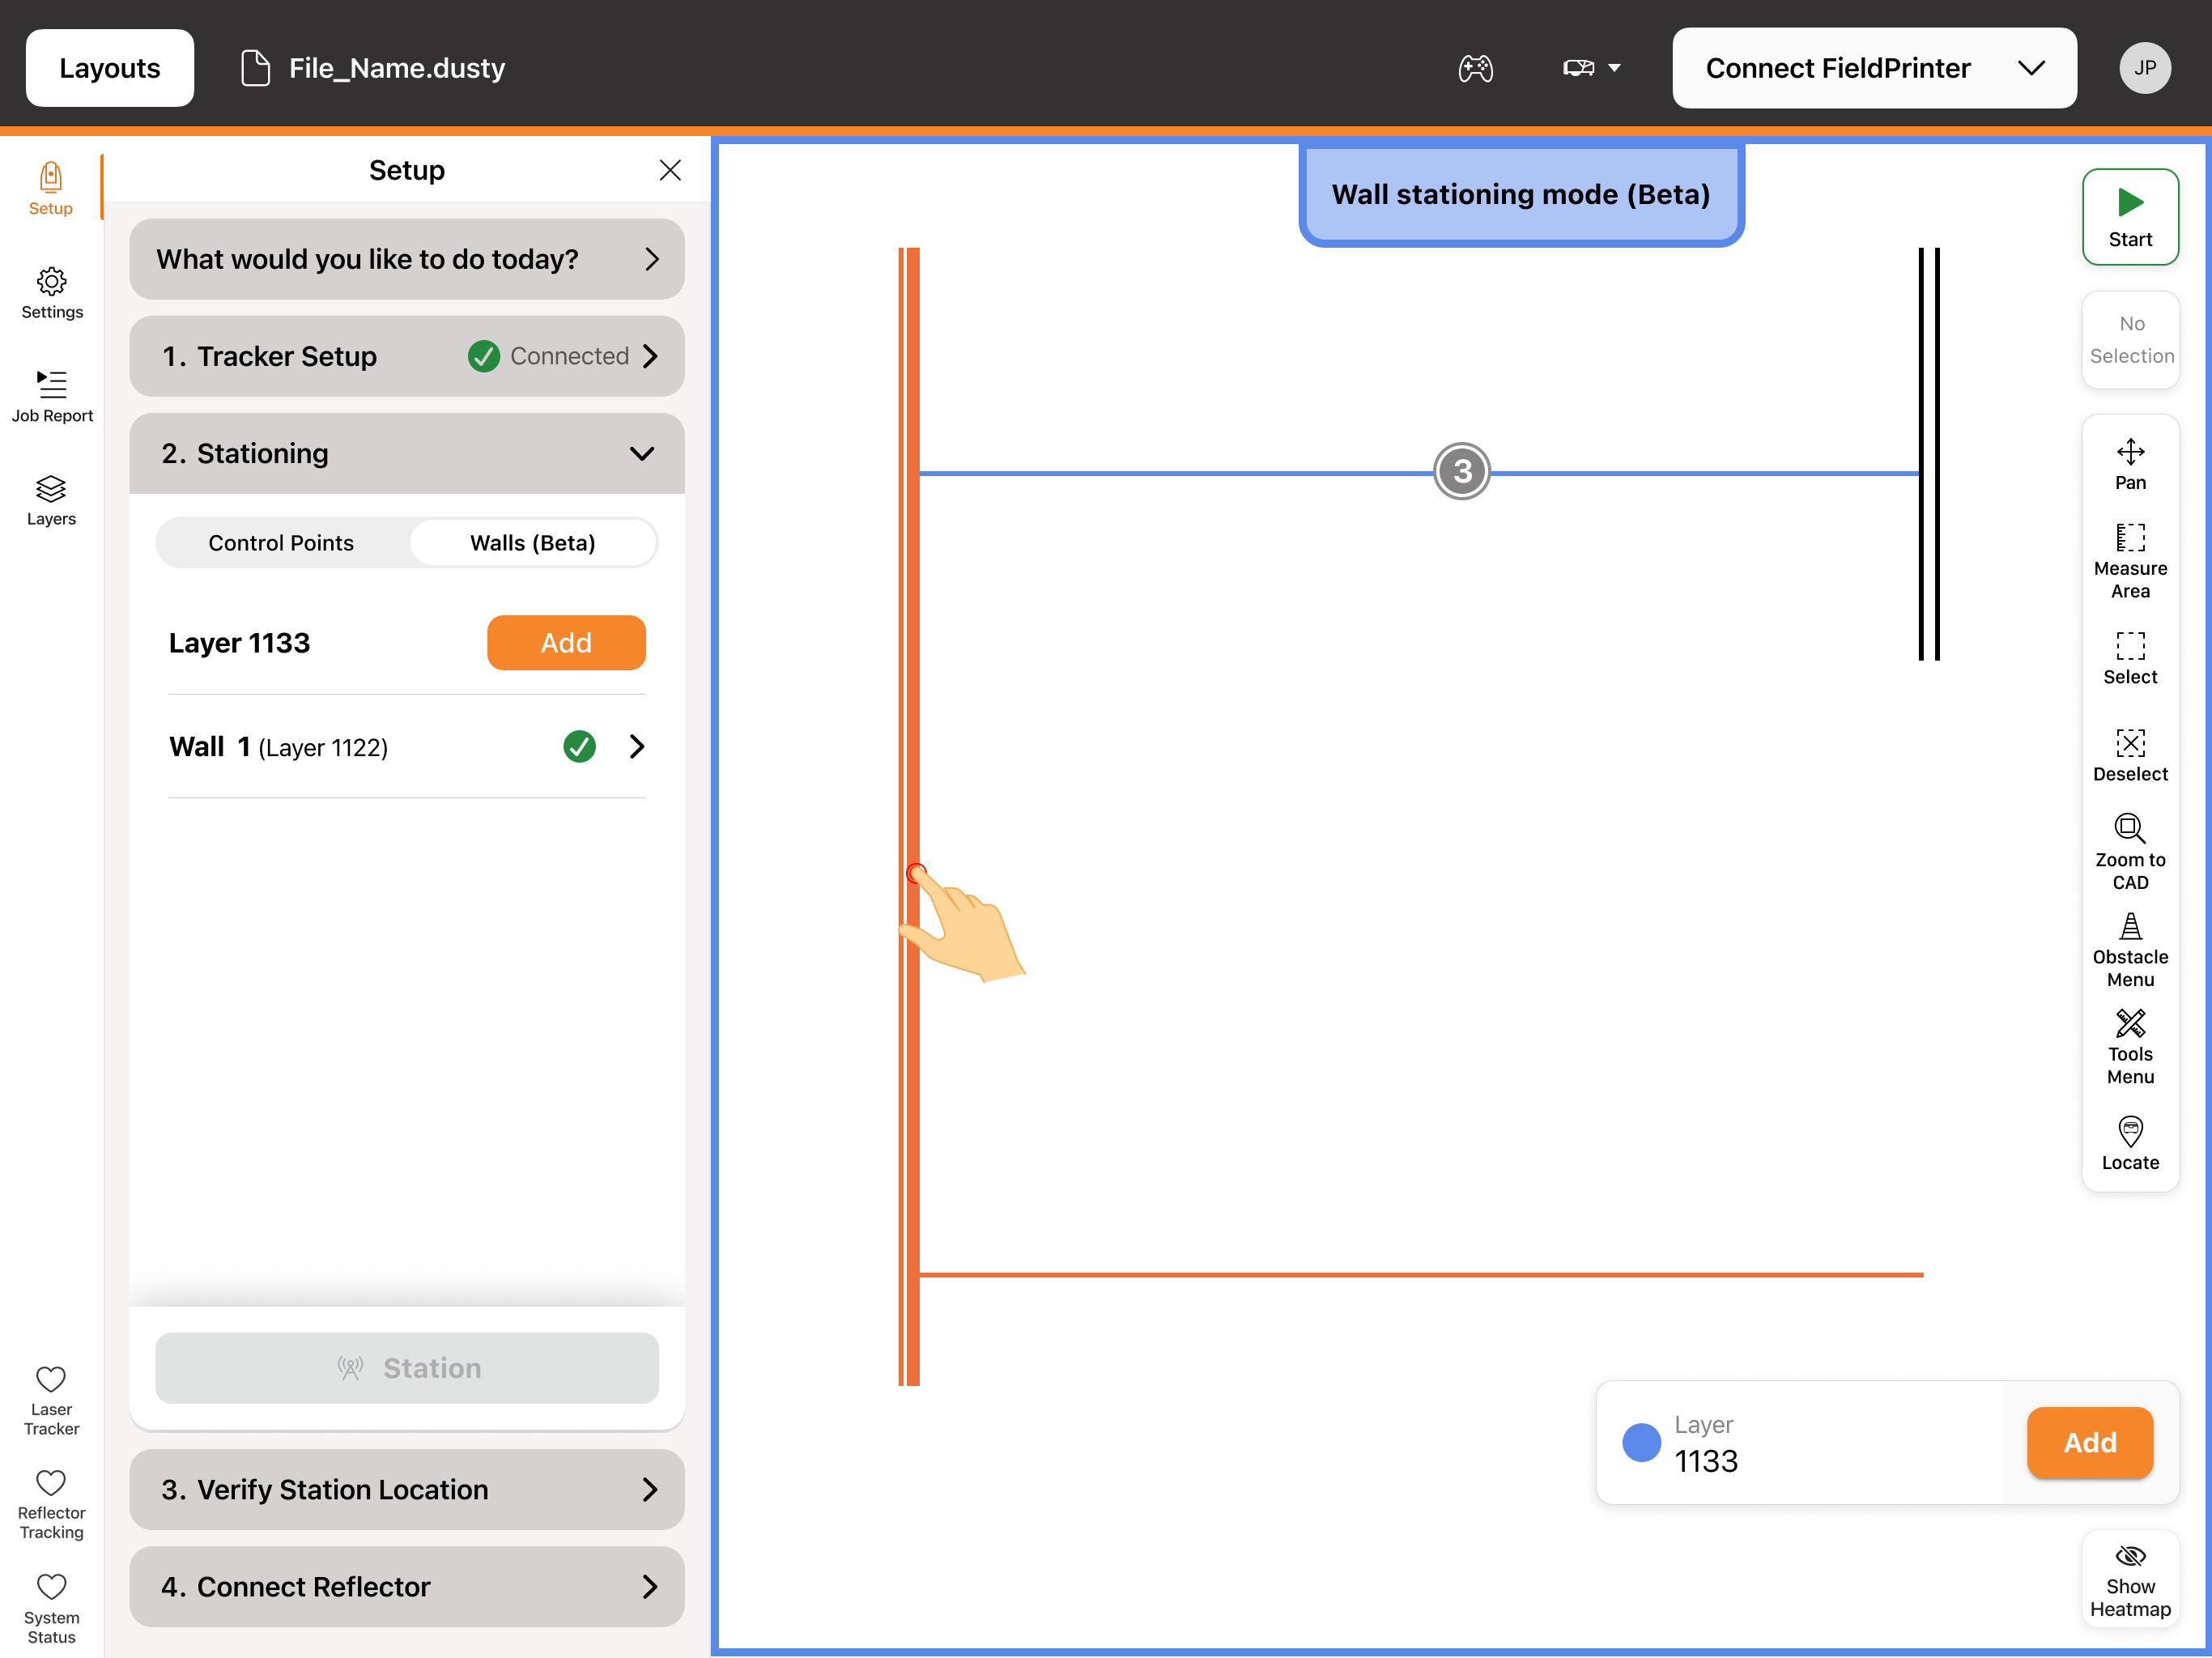Open the Job Report panel
The height and width of the screenshot is (1658, 2212).
click(x=52, y=396)
